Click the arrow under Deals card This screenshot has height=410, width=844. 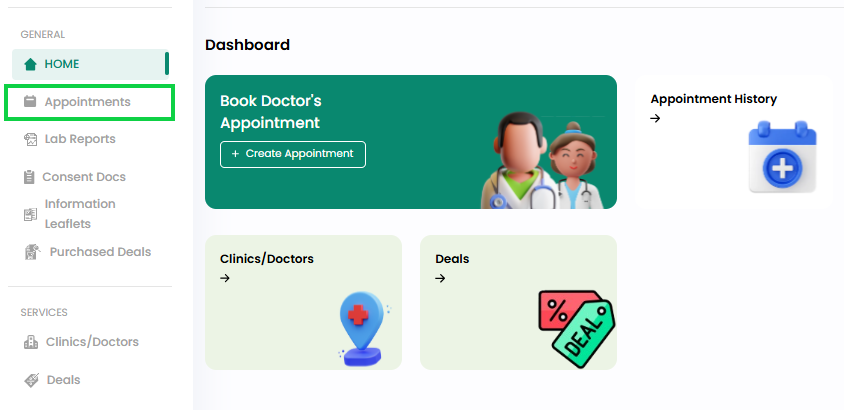pyautogui.click(x=440, y=278)
